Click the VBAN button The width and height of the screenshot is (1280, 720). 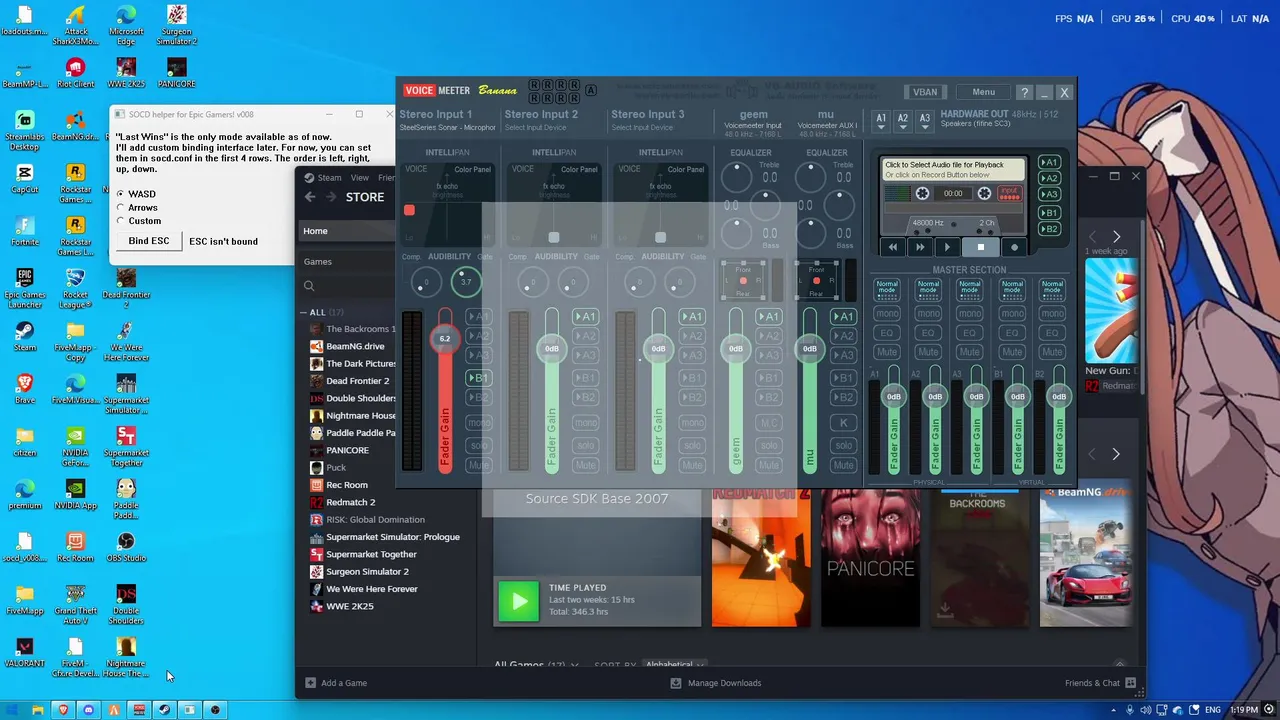pos(925,92)
